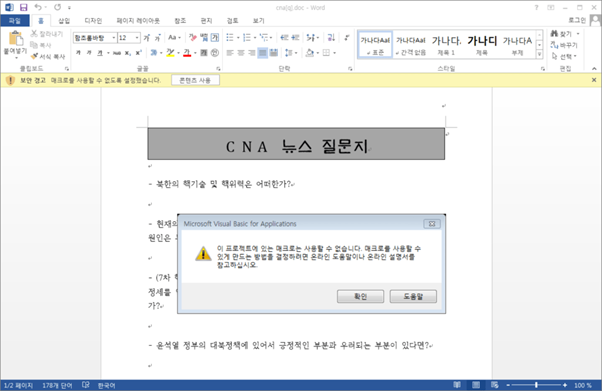
Task: Switch to the 검토 ribbon tab
Action: [232, 20]
